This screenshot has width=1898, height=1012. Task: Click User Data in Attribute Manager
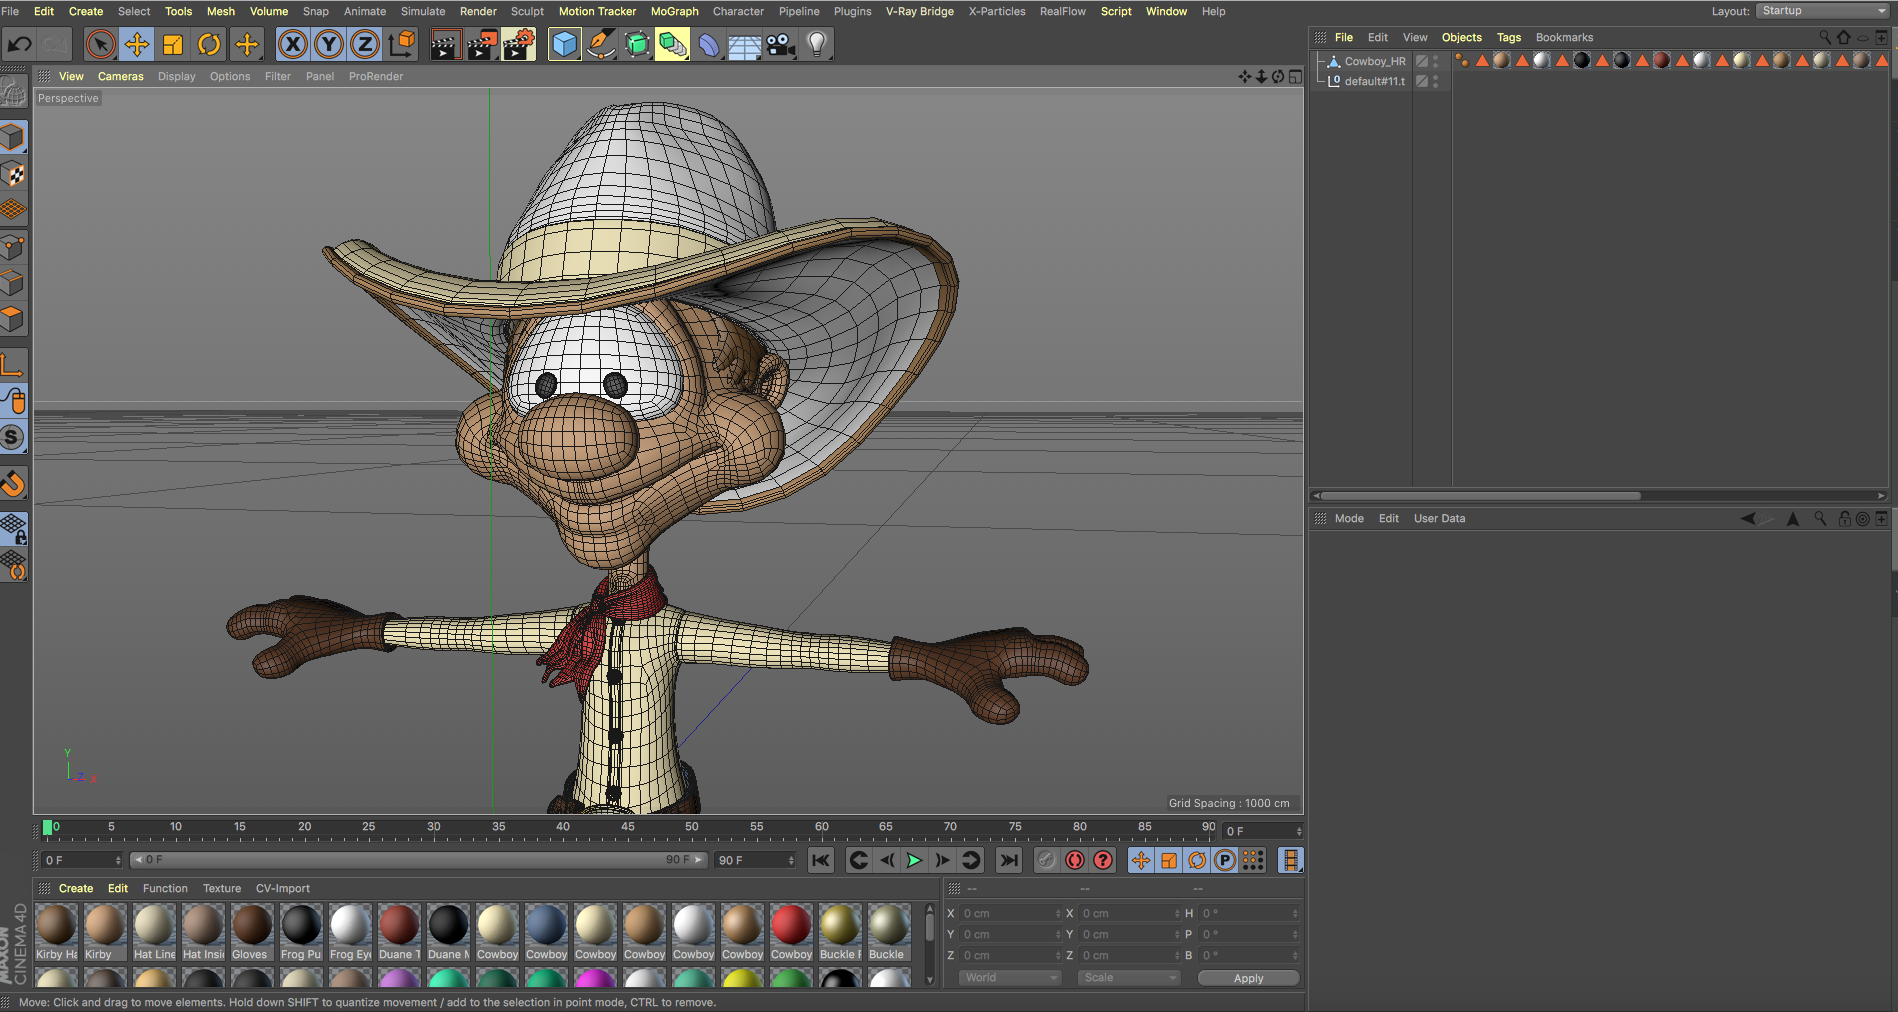tap(1439, 518)
